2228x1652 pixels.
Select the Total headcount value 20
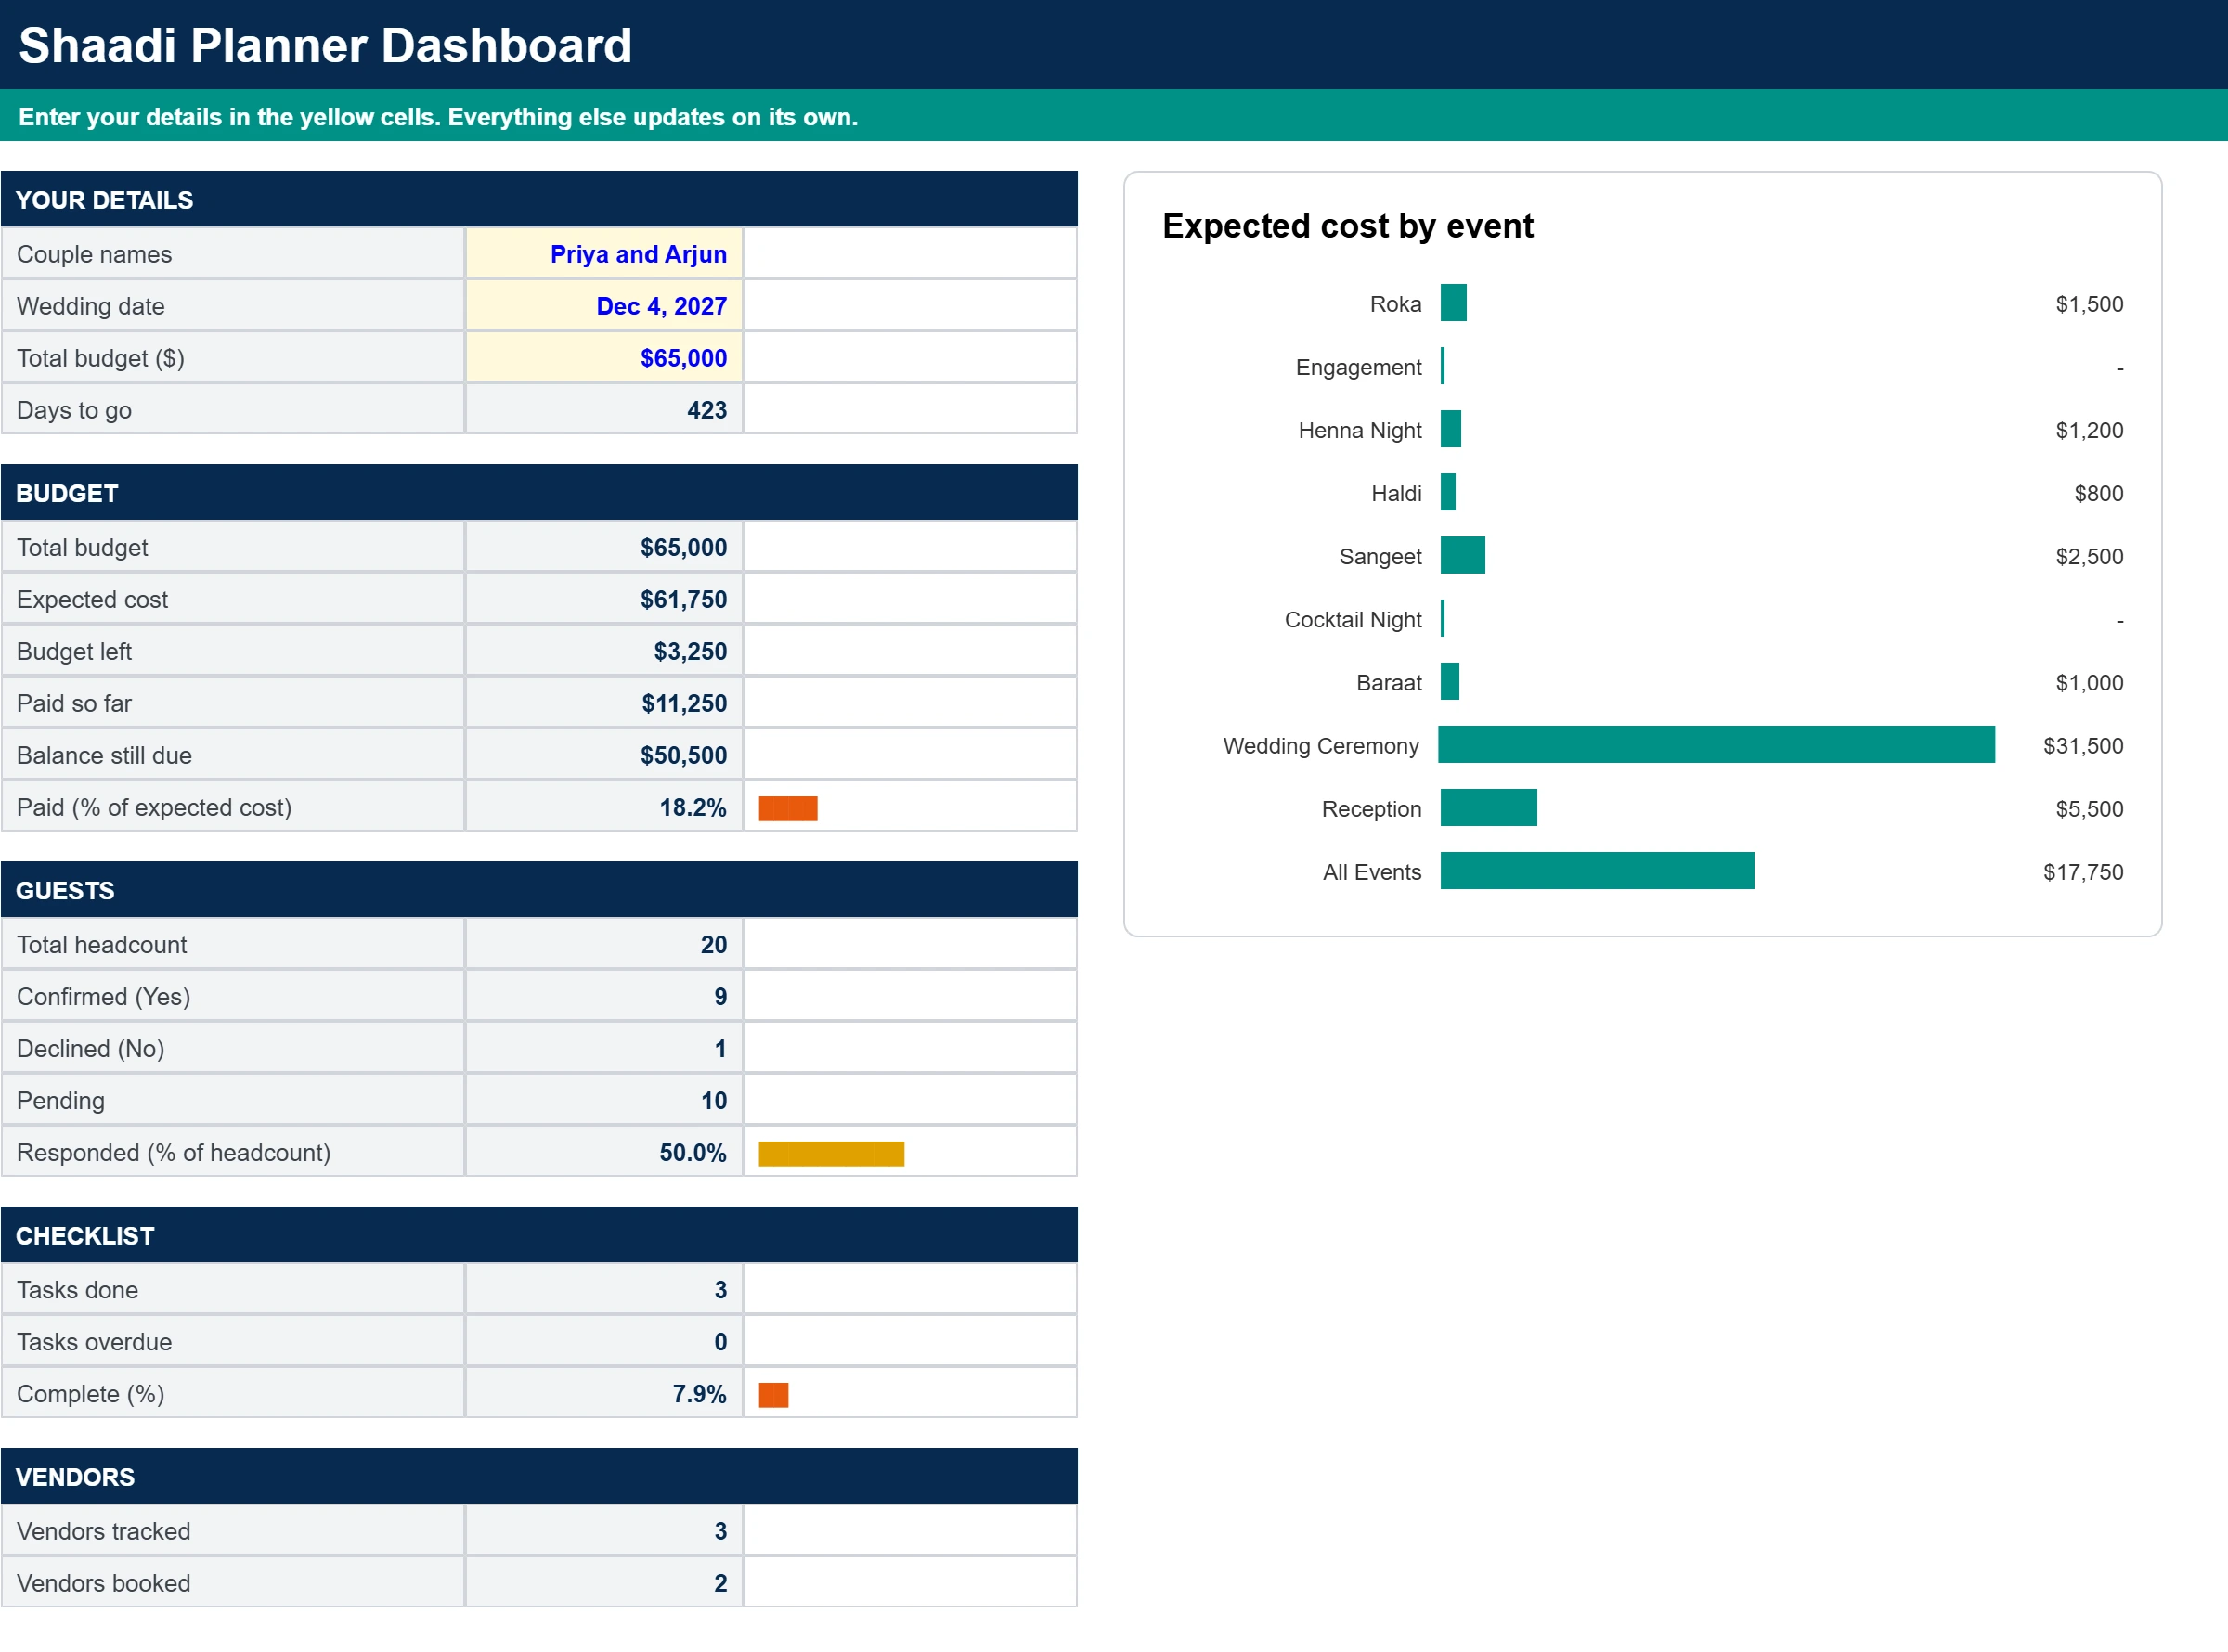pos(604,944)
